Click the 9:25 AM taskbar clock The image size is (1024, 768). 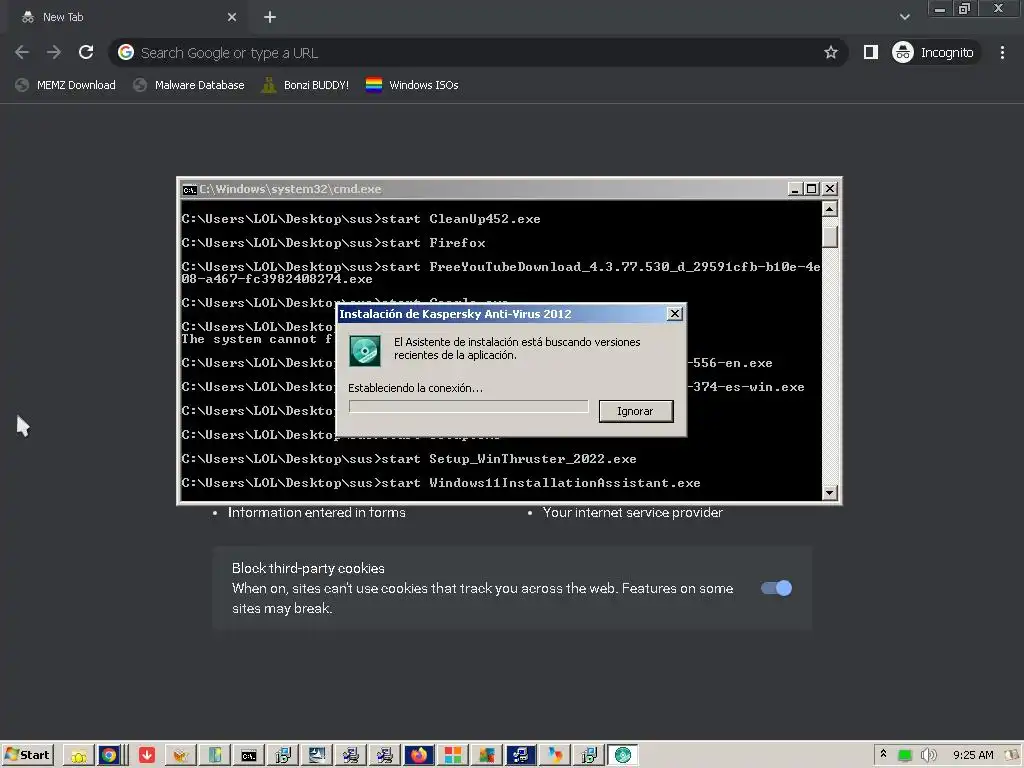(973, 756)
